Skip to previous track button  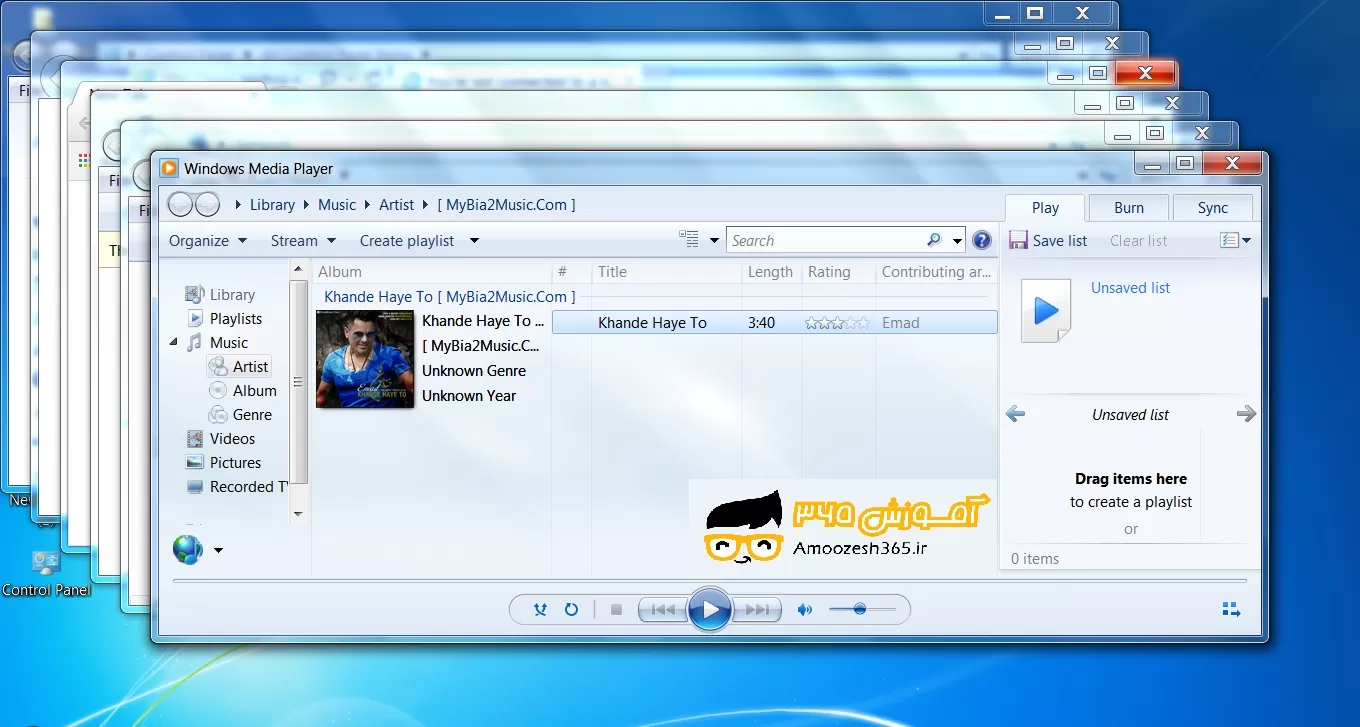(x=662, y=609)
